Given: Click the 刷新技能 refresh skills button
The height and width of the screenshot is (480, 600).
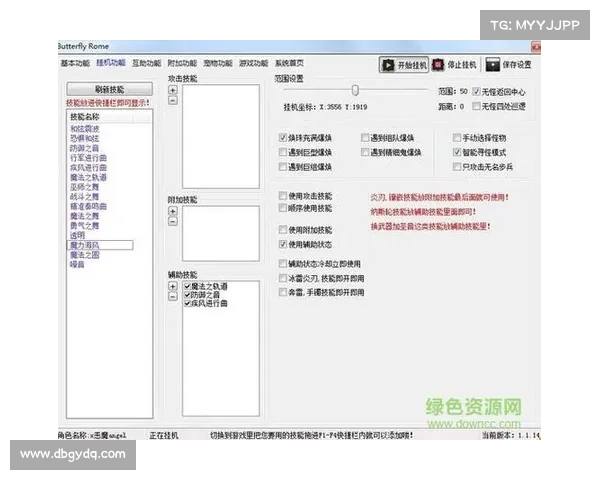Looking at the screenshot, I should (x=109, y=89).
